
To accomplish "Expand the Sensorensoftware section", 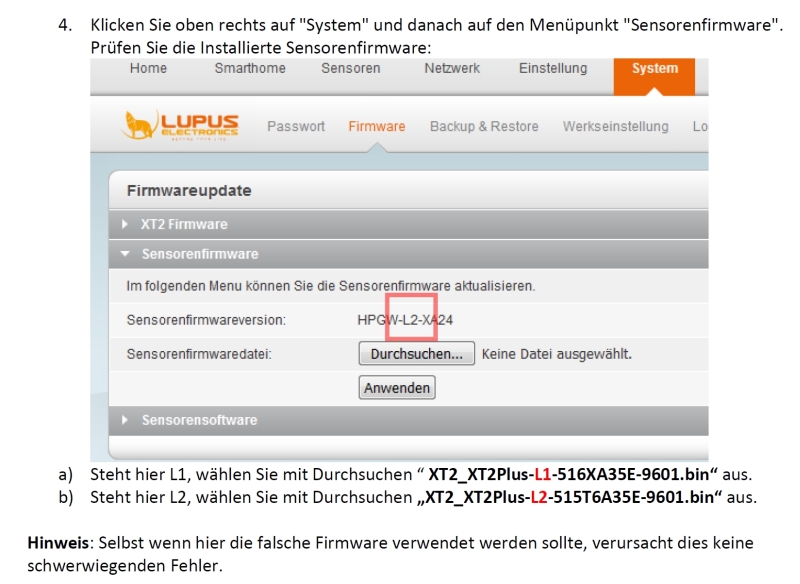I will point(199,420).
